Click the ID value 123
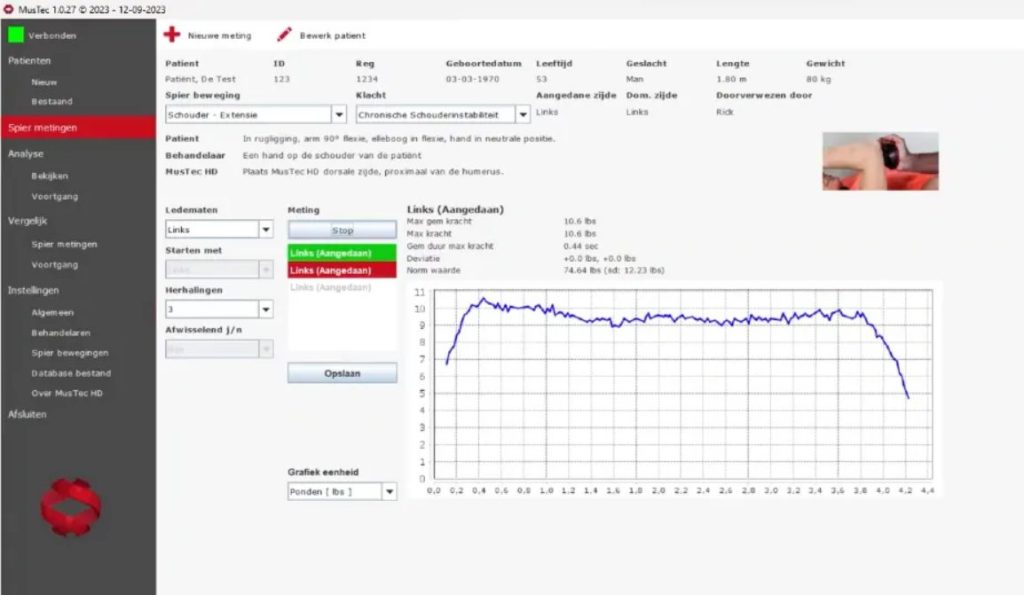 pos(281,79)
